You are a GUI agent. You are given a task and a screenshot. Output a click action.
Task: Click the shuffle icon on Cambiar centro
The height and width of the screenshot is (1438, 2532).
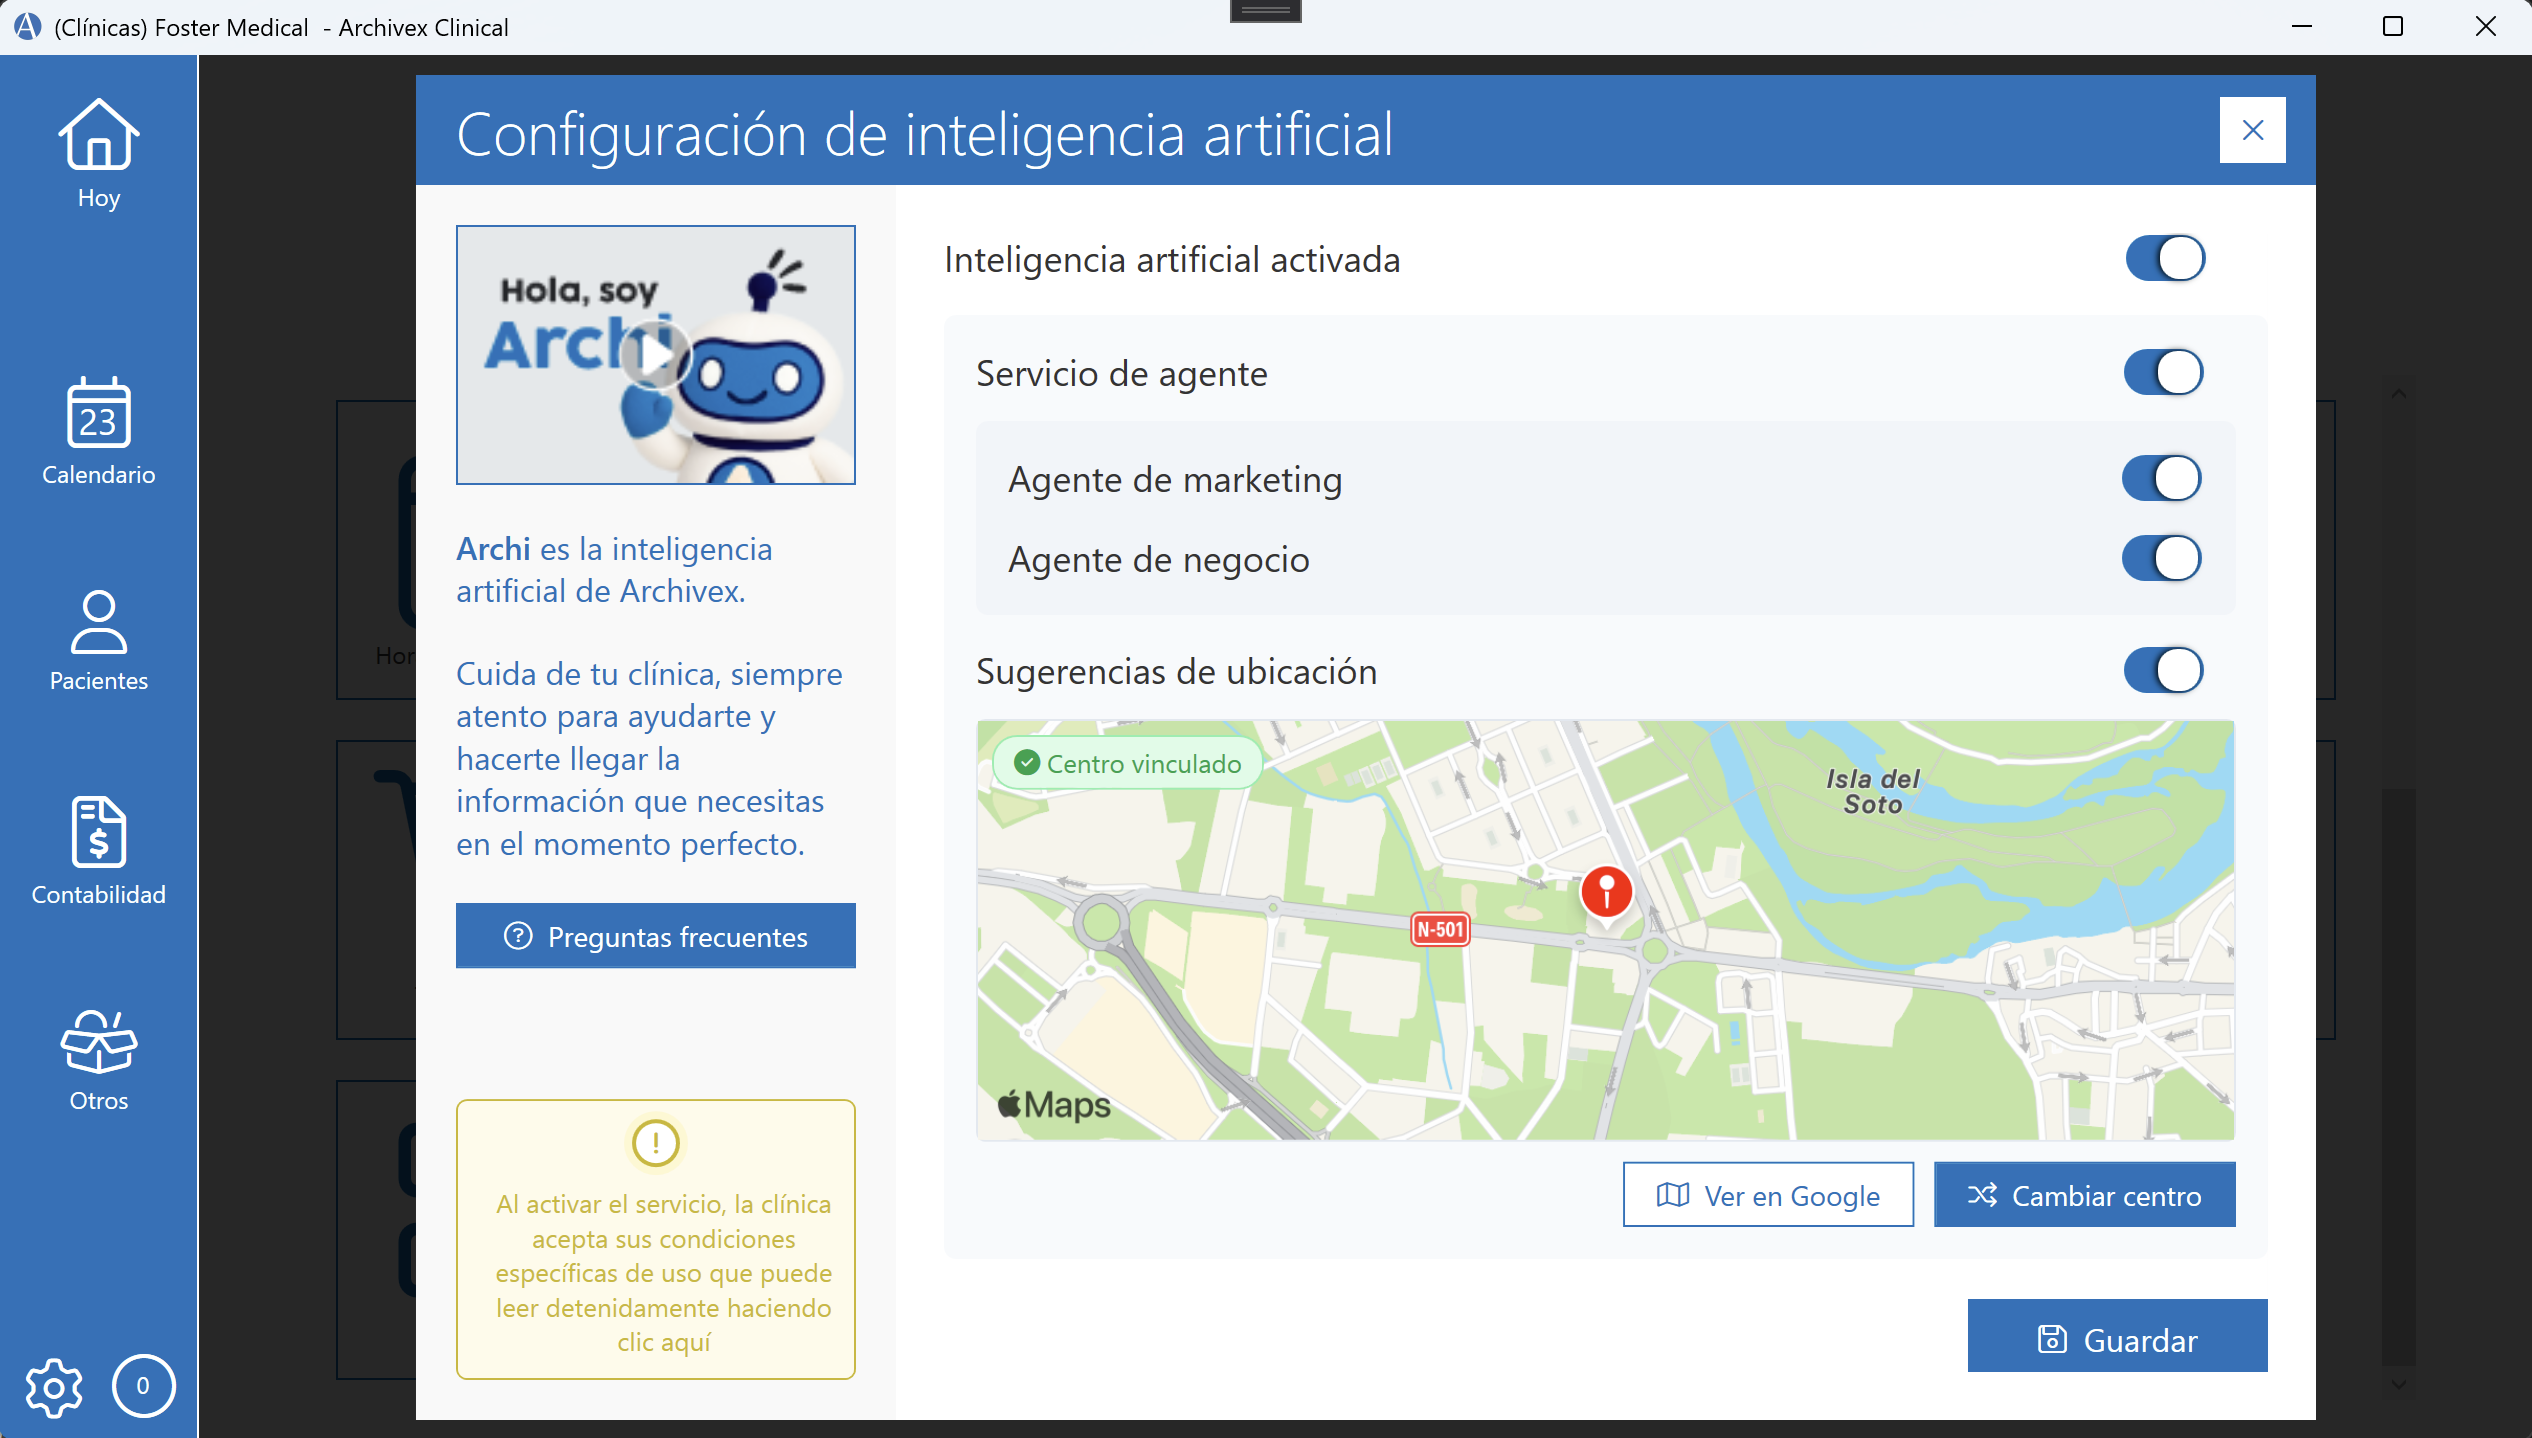[1985, 1194]
